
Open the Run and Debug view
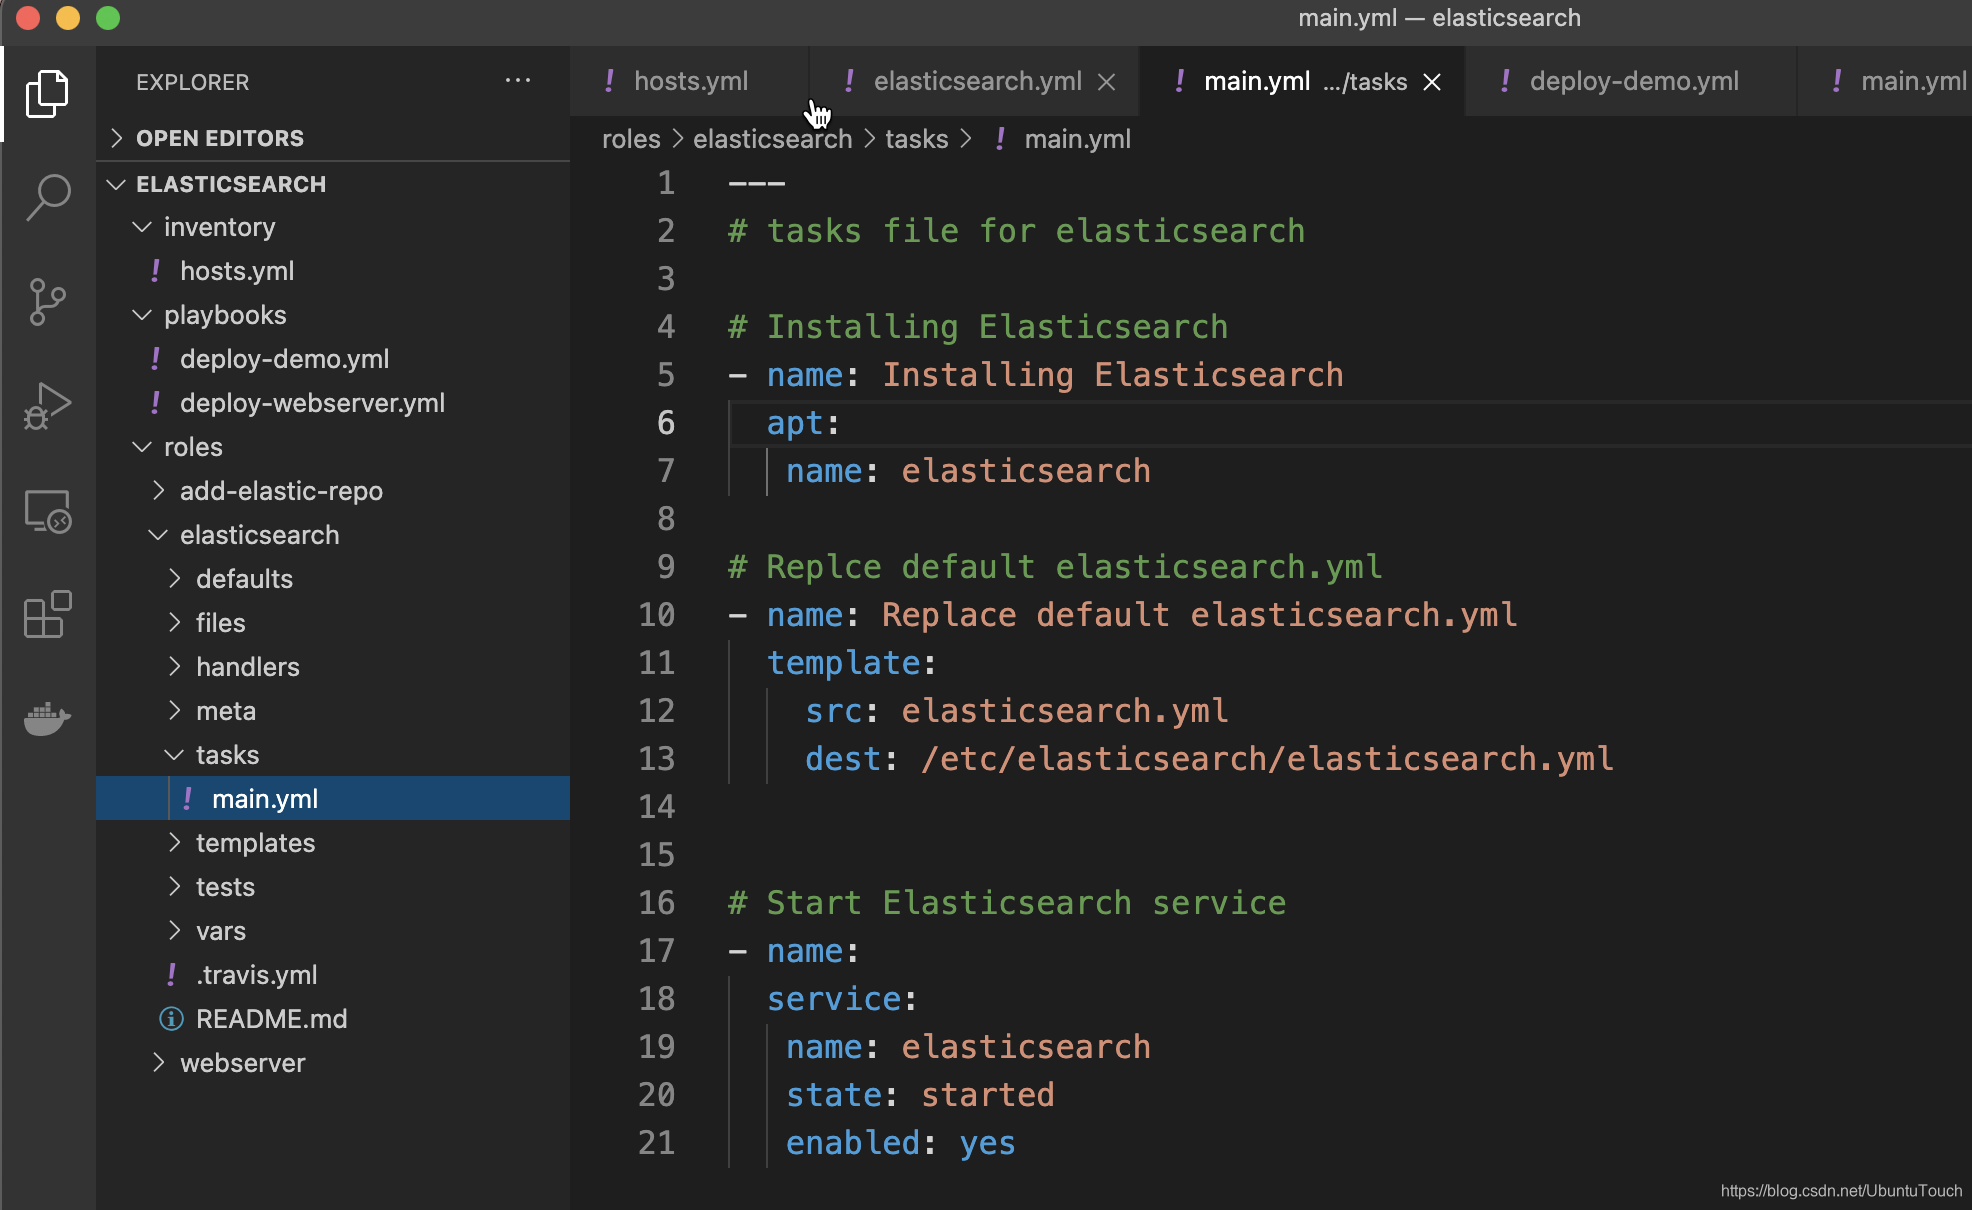[x=47, y=406]
